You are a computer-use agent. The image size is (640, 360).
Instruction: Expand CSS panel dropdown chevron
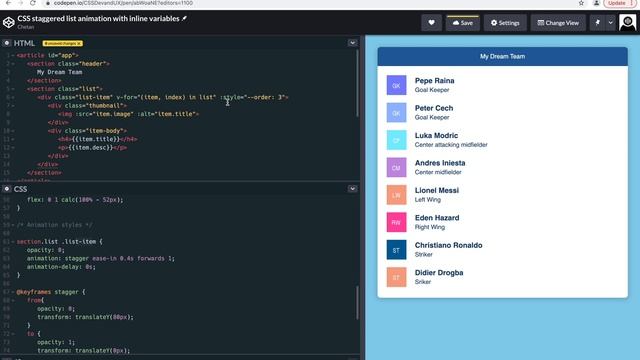352,189
